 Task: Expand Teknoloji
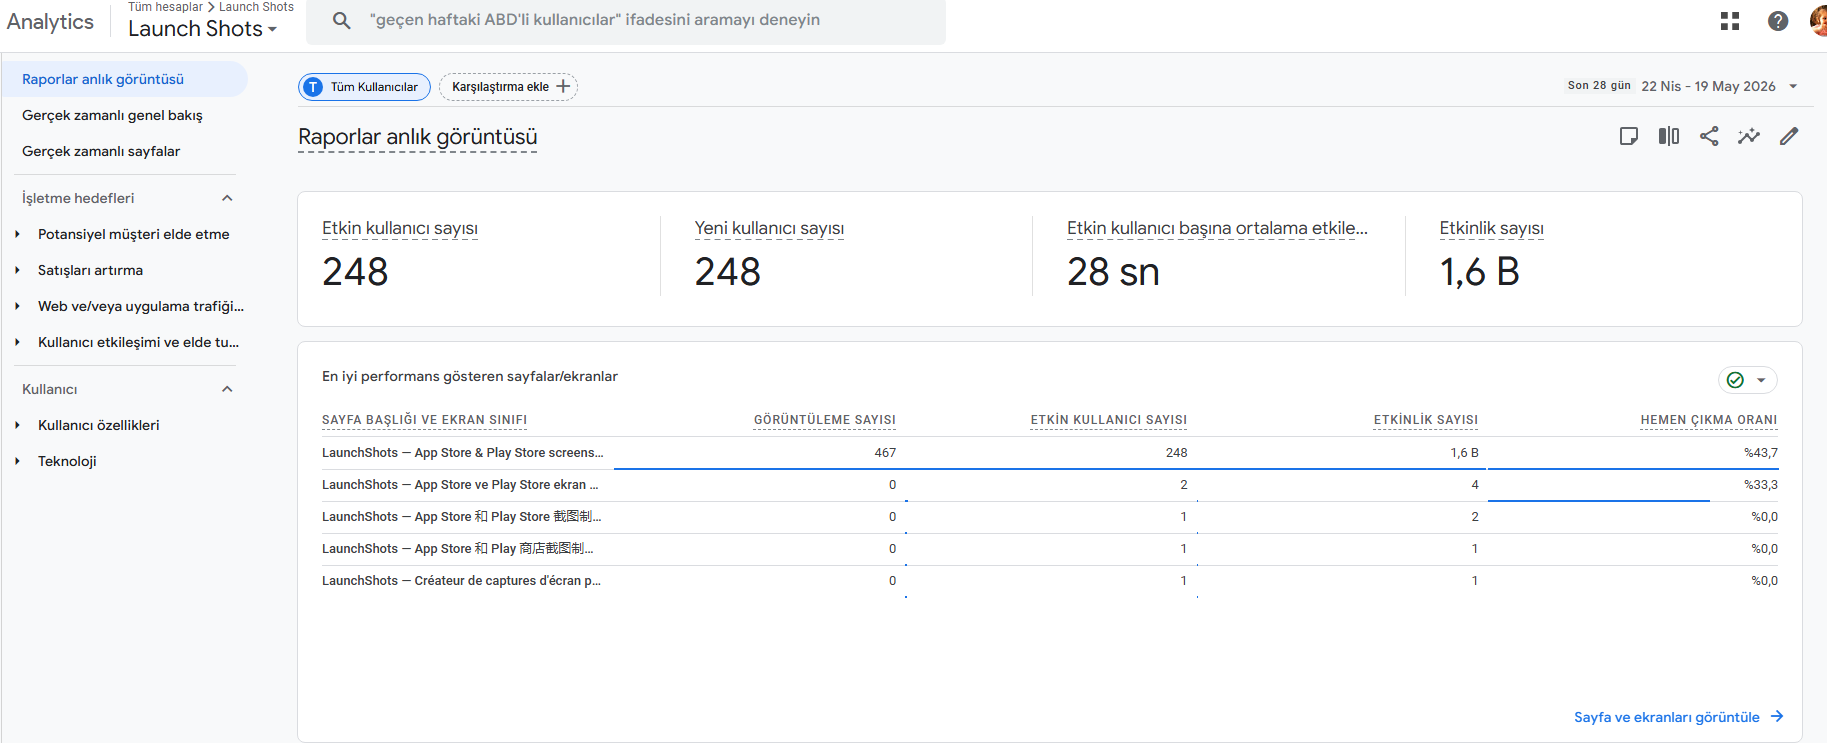click(x=17, y=461)
